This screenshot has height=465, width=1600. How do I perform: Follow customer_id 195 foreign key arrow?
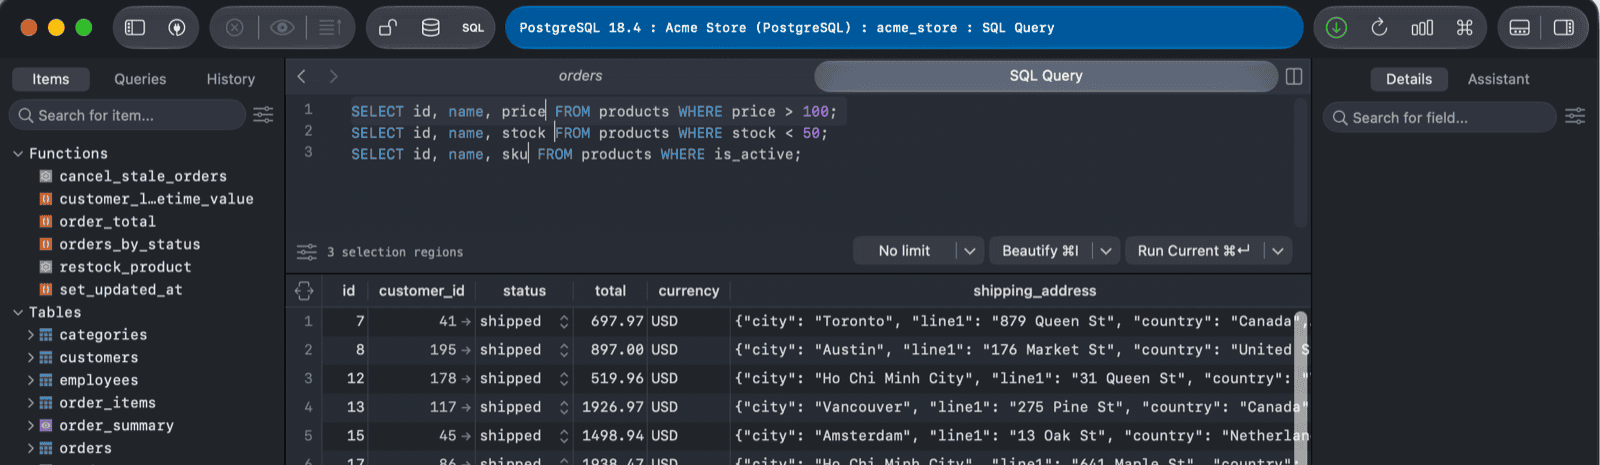tap(466, 350)
